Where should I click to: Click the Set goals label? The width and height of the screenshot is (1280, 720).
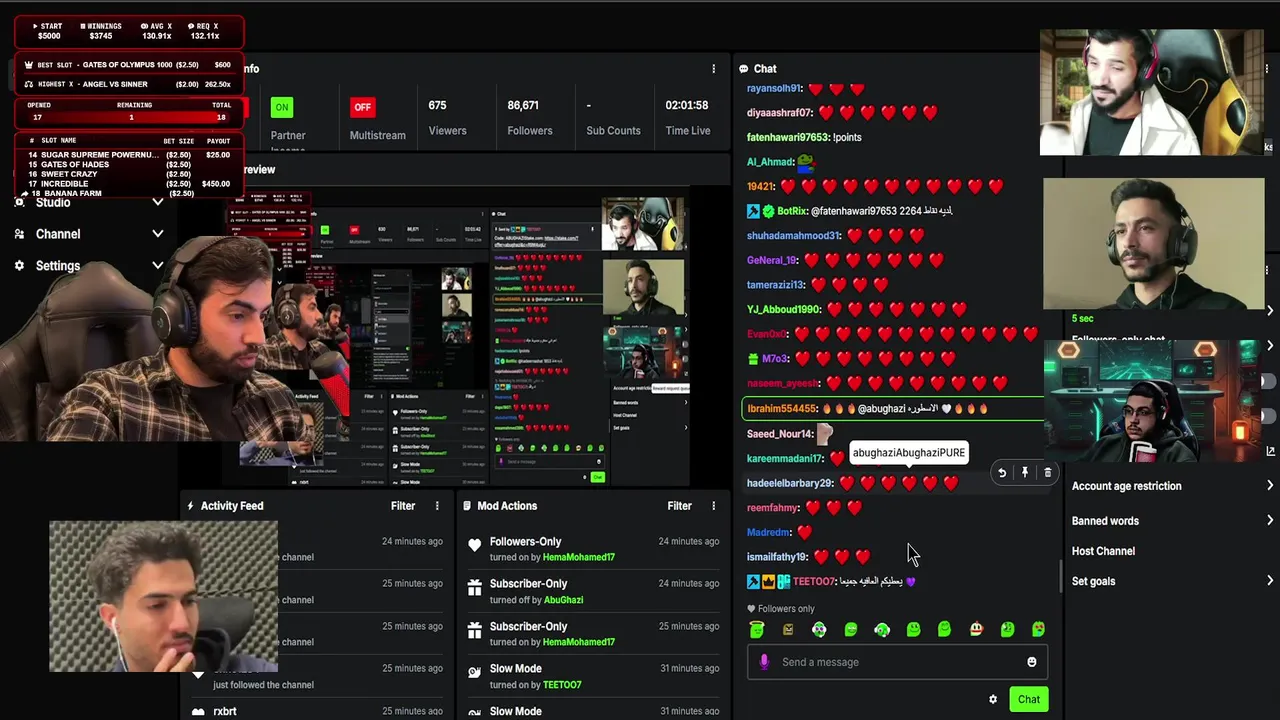1093,581
